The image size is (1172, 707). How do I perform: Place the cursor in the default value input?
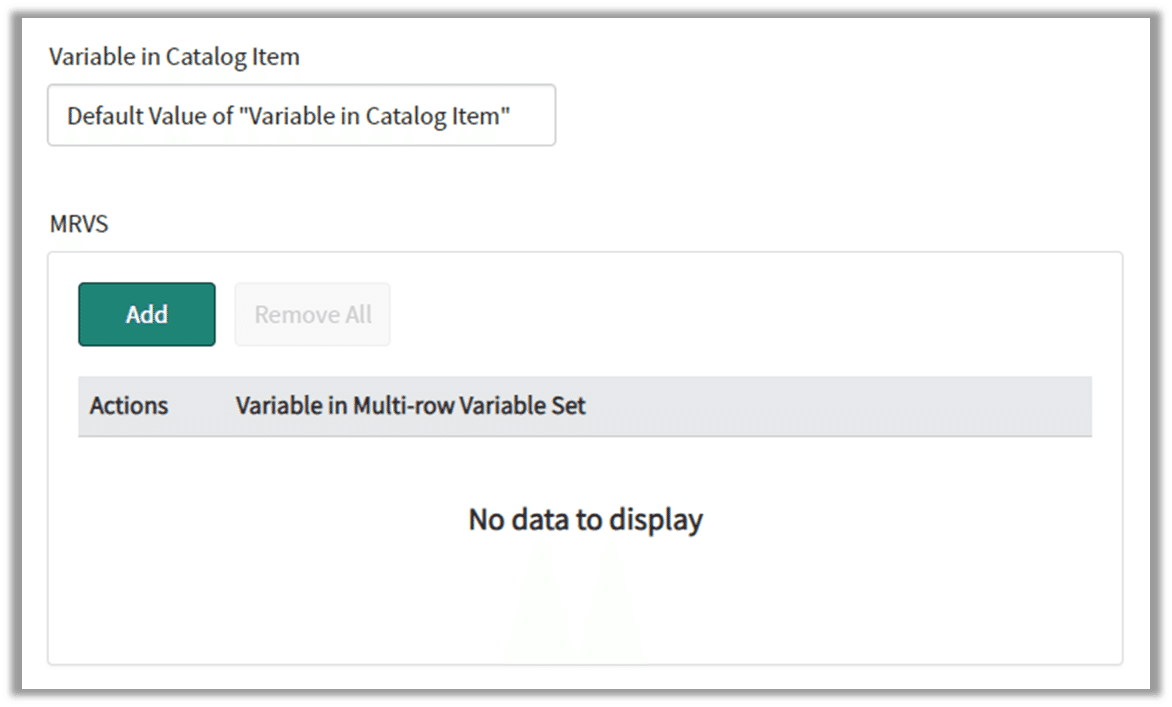tap(301, 116)
